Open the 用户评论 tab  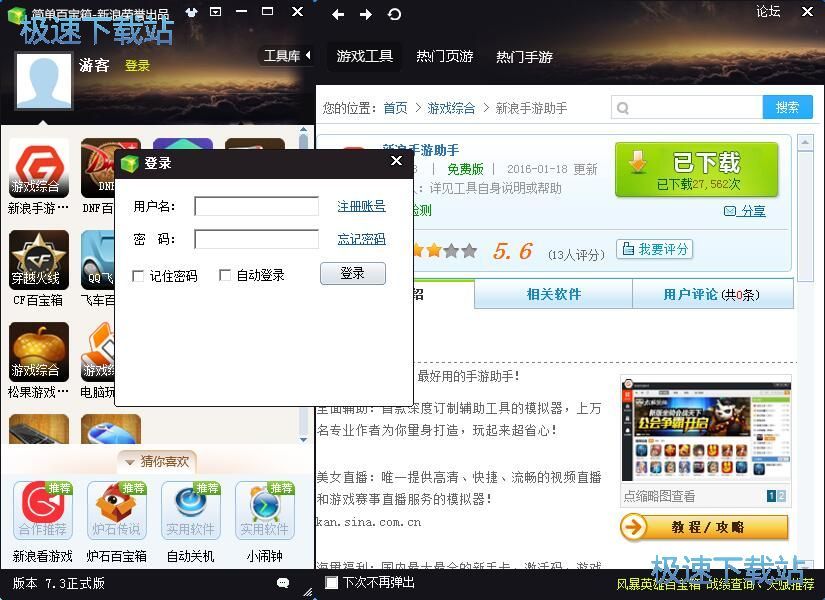(712, 294)
